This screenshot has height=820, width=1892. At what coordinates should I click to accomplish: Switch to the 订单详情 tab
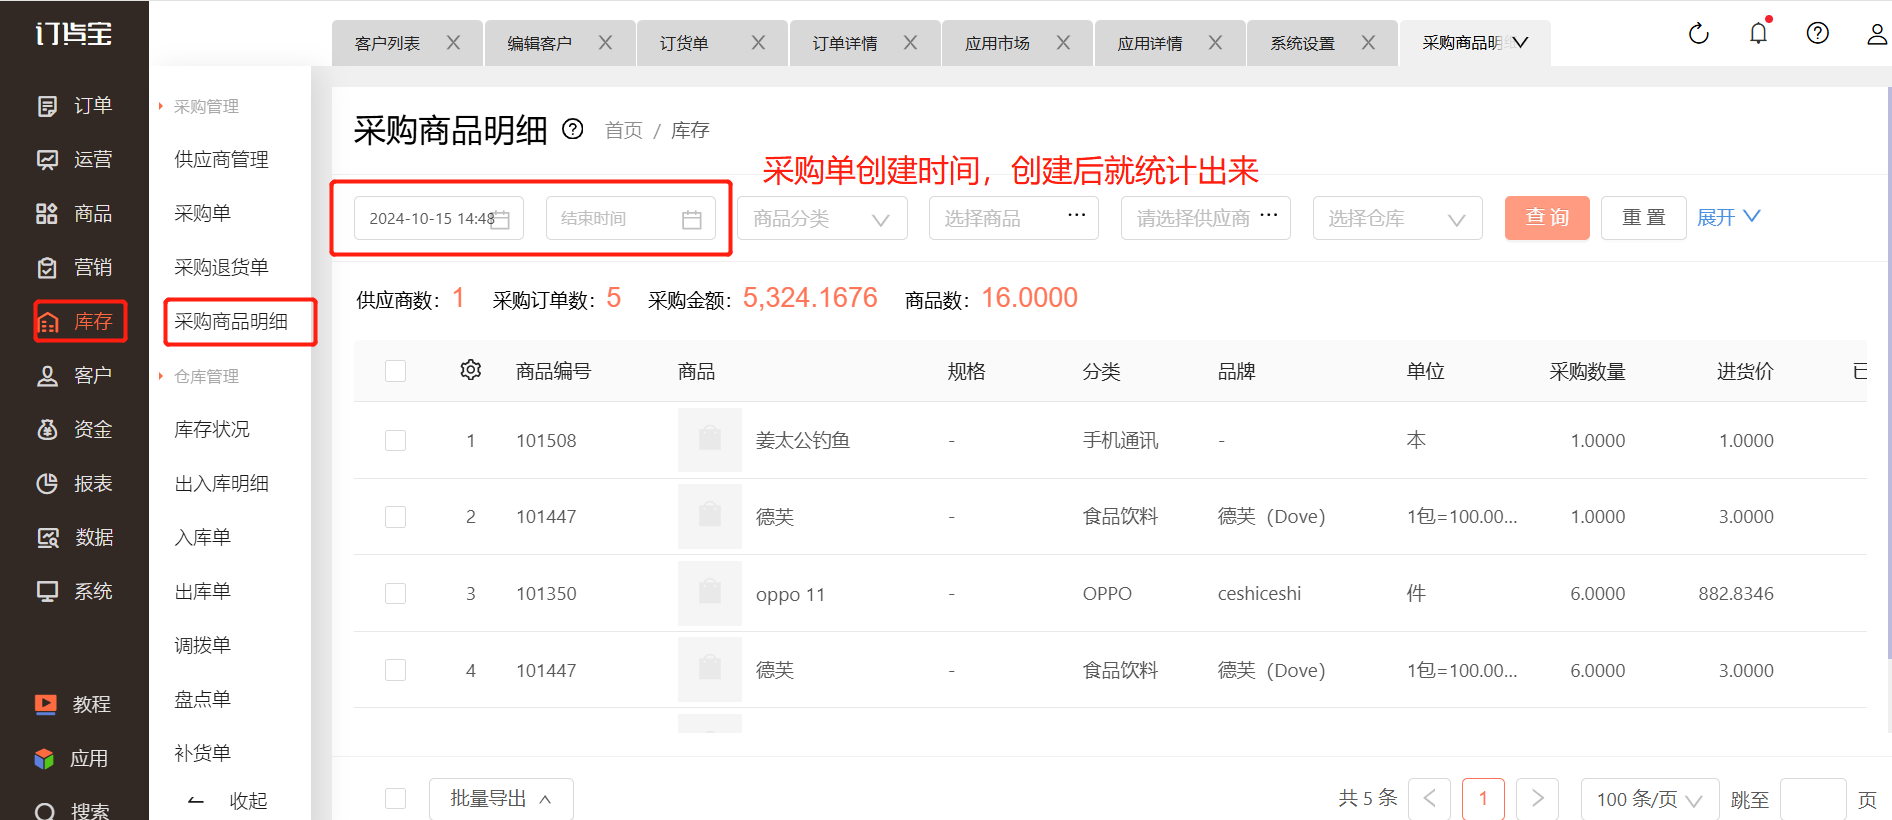(845, 44)
